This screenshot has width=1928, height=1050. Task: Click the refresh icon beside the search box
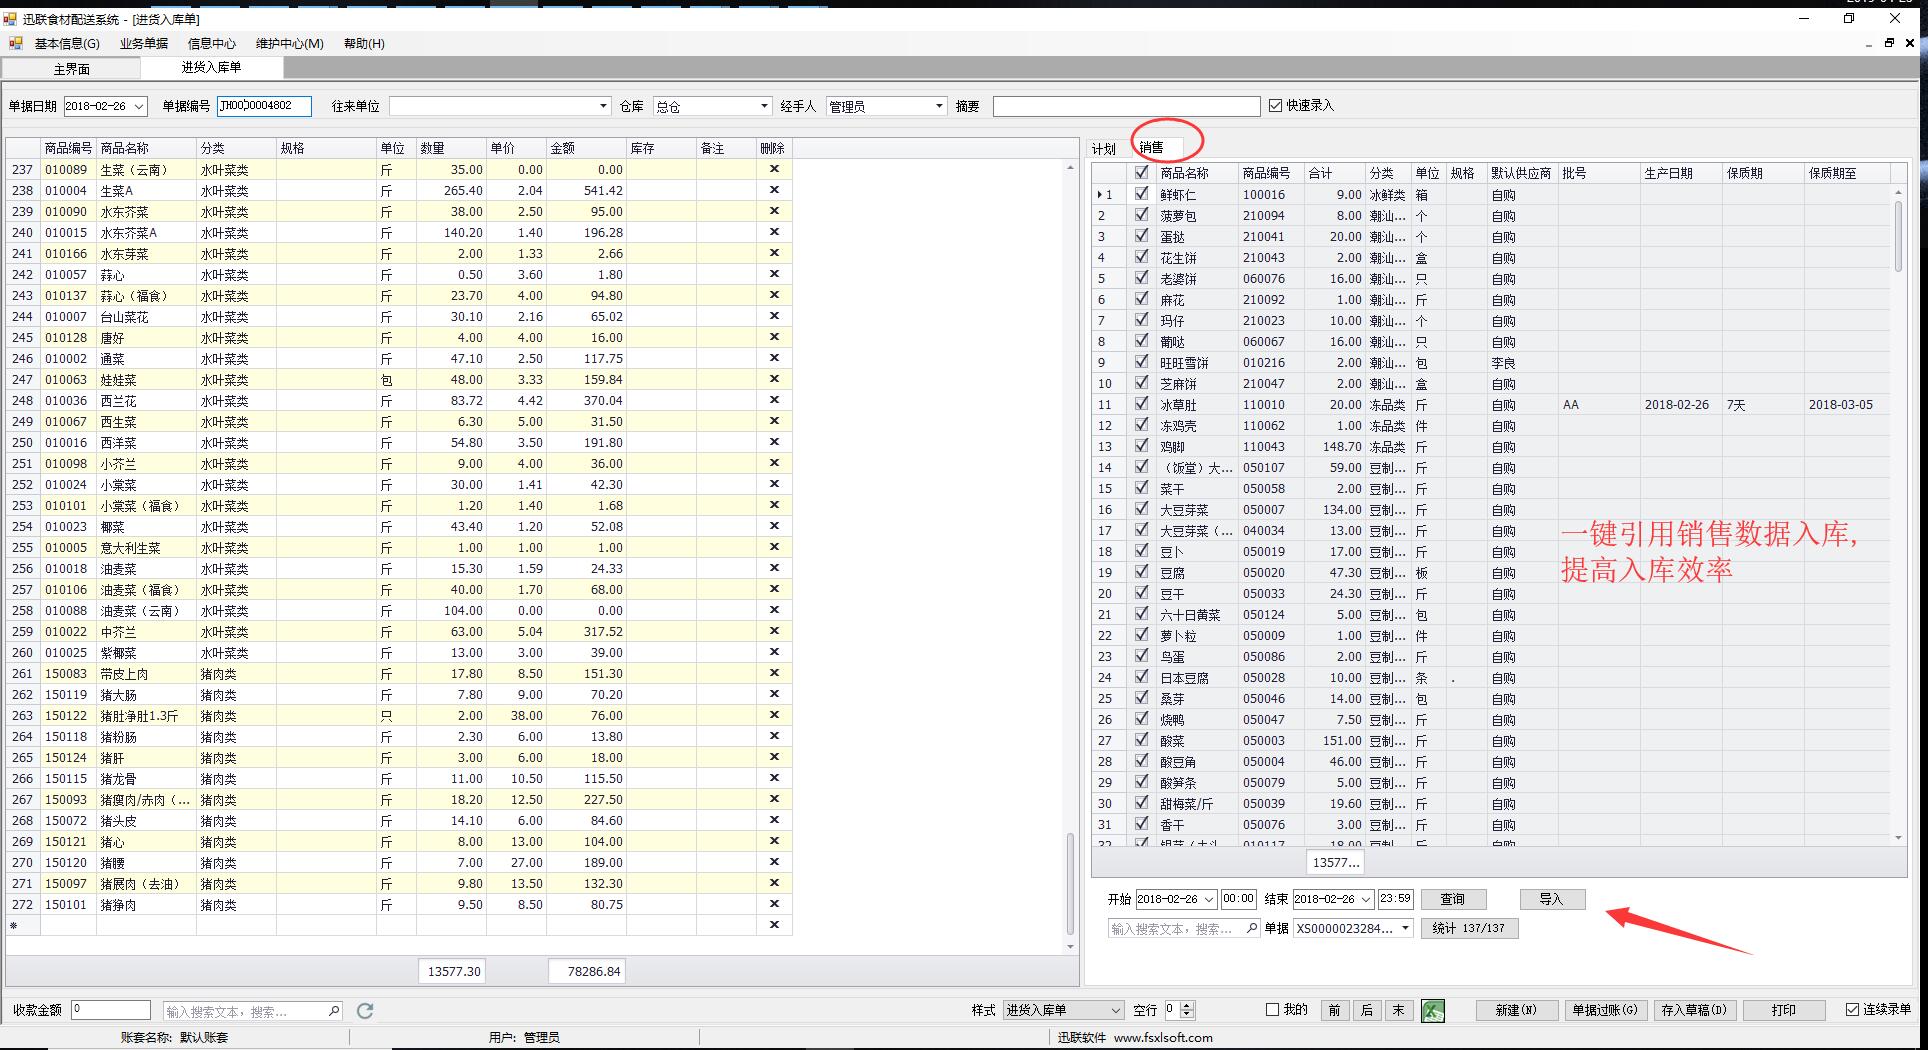[x=365, y=1011]
